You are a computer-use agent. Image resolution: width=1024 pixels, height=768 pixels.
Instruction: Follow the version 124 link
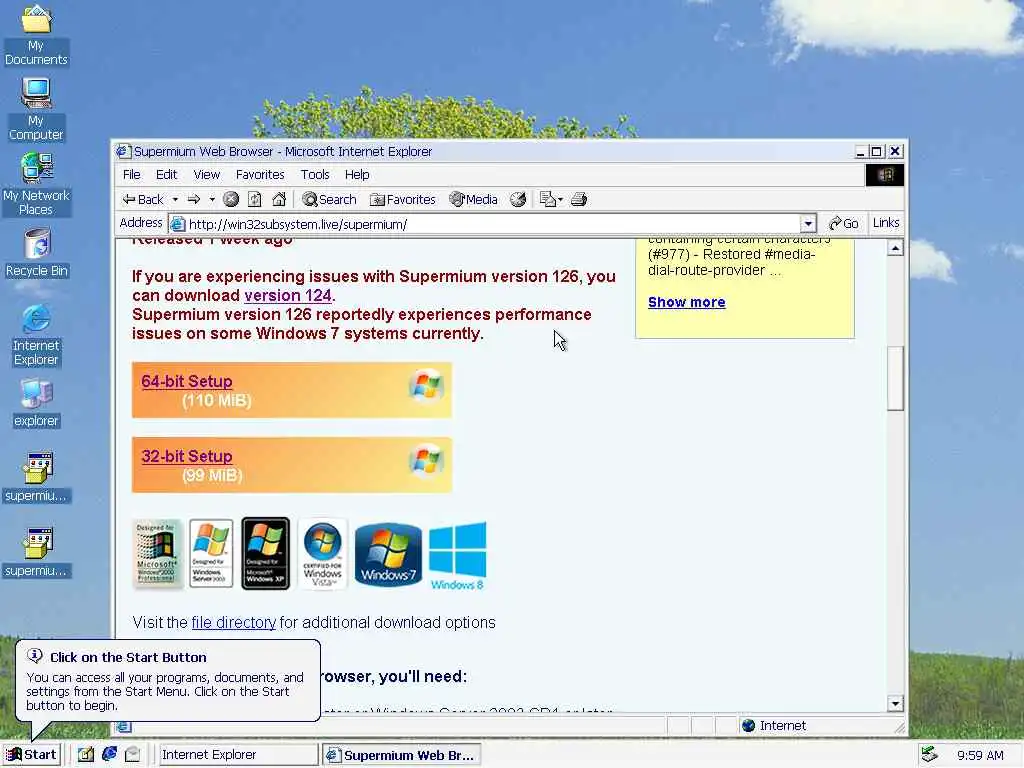tap(288, 296)
